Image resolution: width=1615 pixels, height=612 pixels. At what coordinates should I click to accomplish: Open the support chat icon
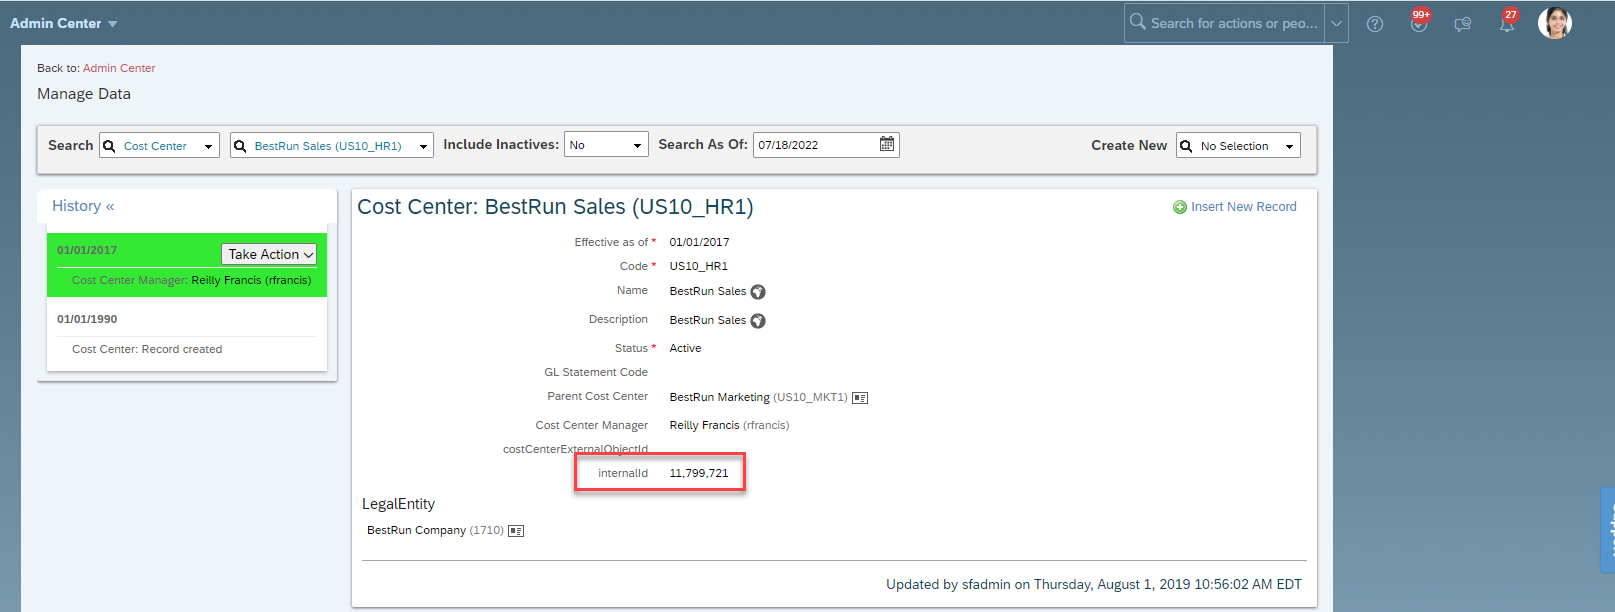pos(1463,24)
